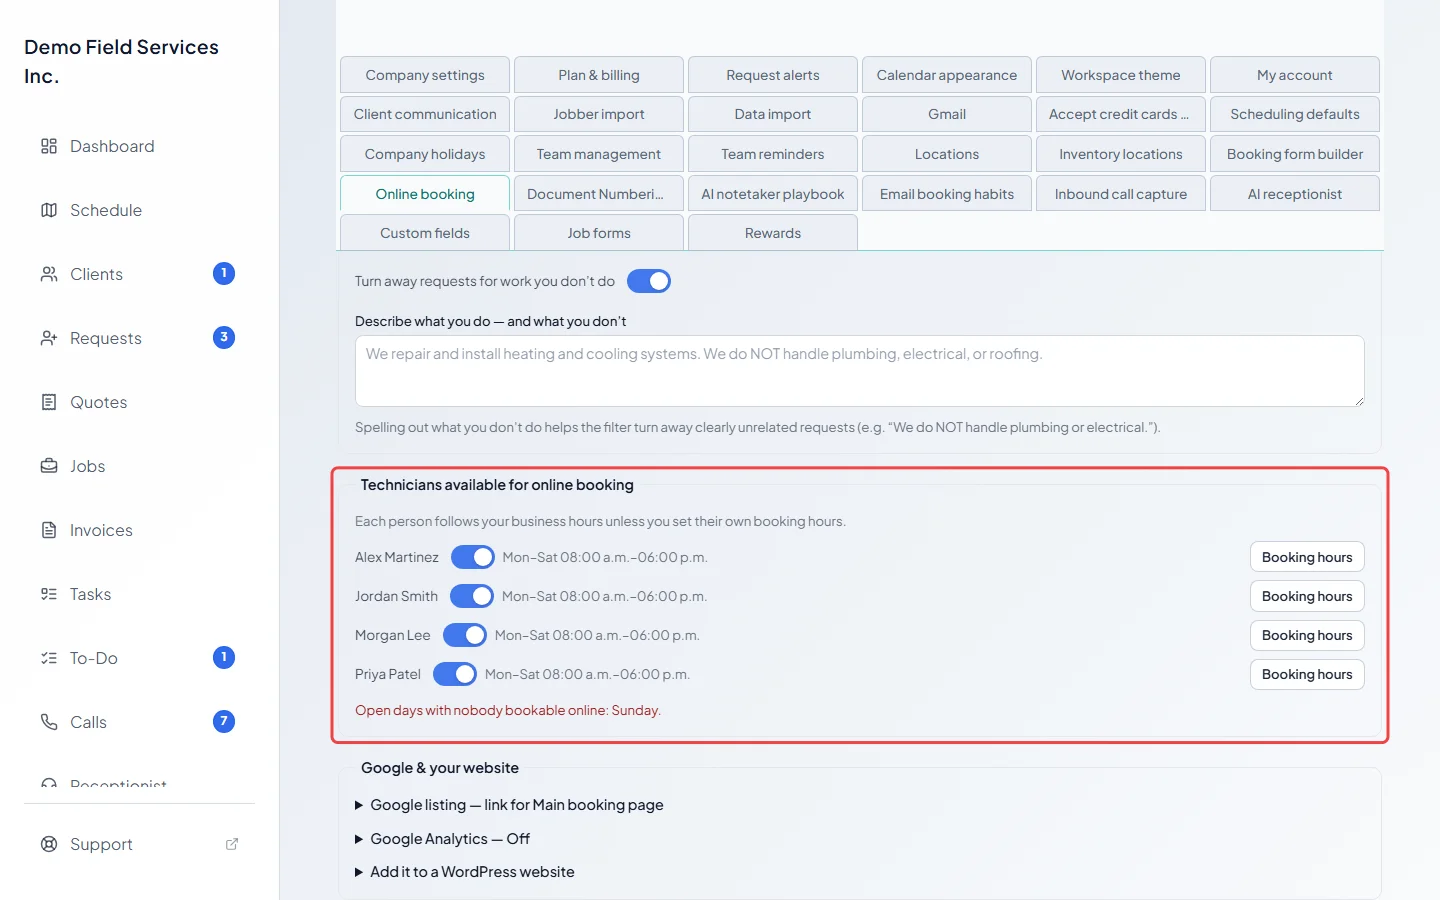Open Dashboard via its sidebar icon
The image size is (1440, 900).
pos(49,146)
